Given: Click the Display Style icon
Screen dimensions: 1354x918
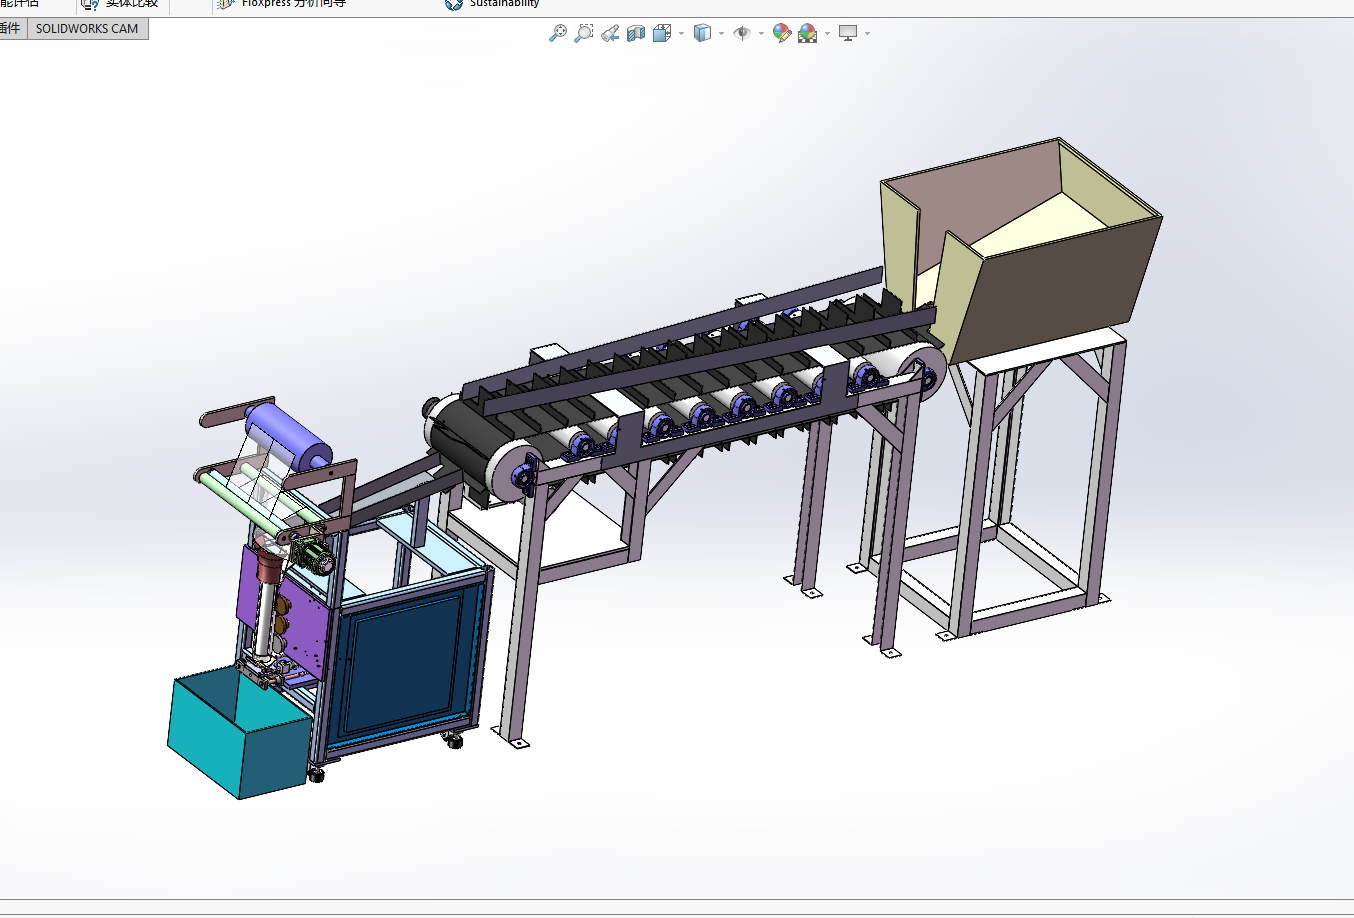Looking at the screenshot, I should (703, 33).
